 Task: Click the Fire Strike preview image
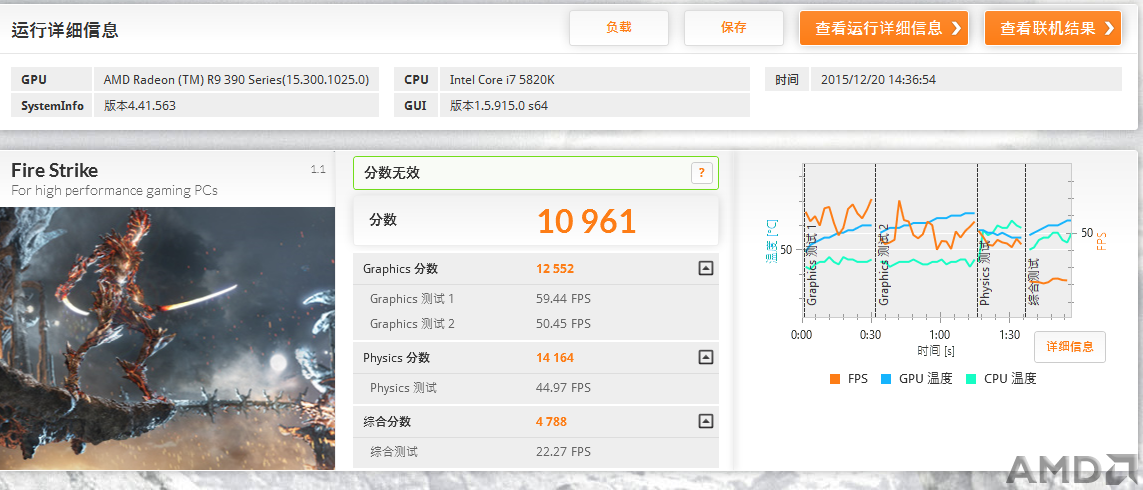tap(168, 338)
